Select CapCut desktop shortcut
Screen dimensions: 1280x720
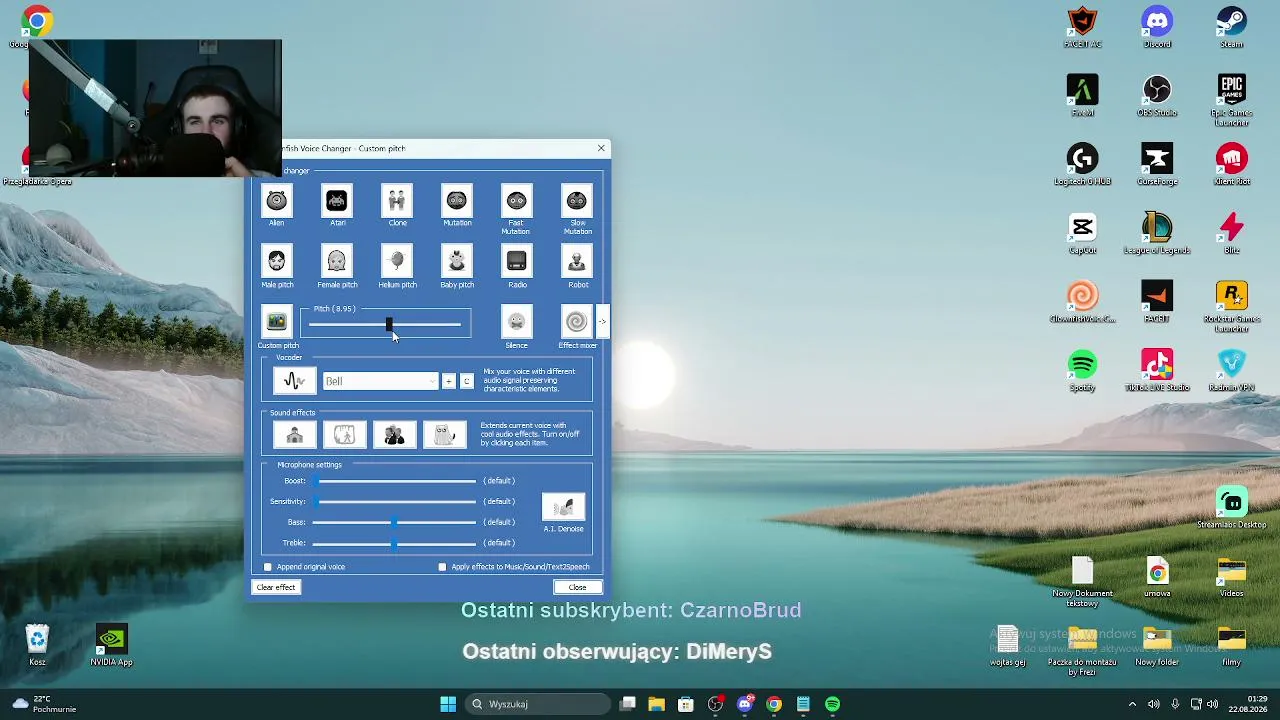1082,234
